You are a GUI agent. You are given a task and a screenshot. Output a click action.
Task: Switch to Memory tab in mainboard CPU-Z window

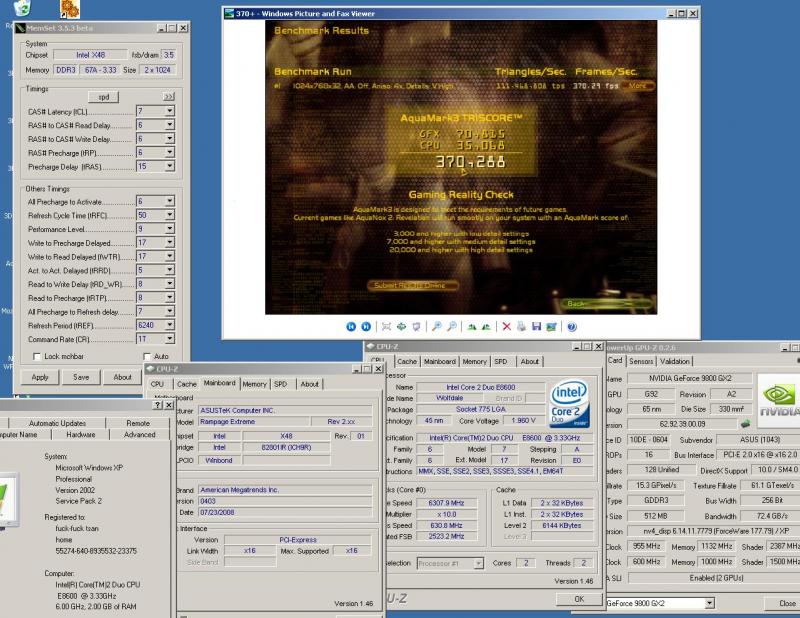point(255,384)
